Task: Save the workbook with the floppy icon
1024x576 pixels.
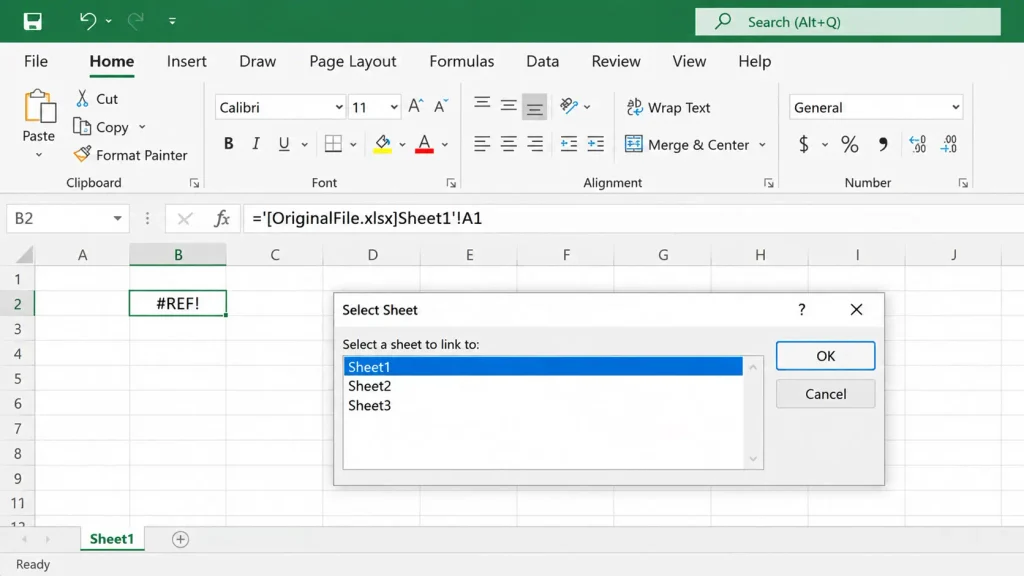Action: (33, 22)
